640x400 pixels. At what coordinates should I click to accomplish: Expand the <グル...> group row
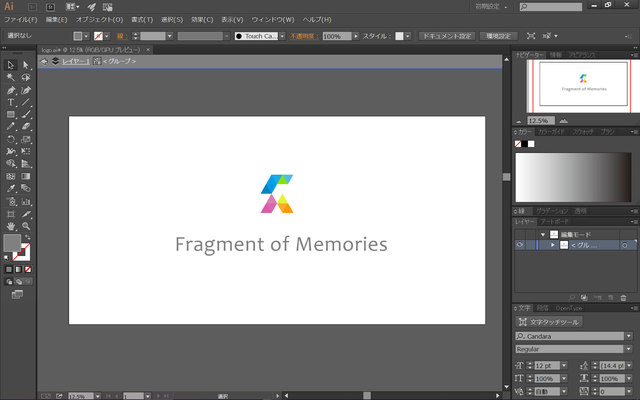point(553,245)
